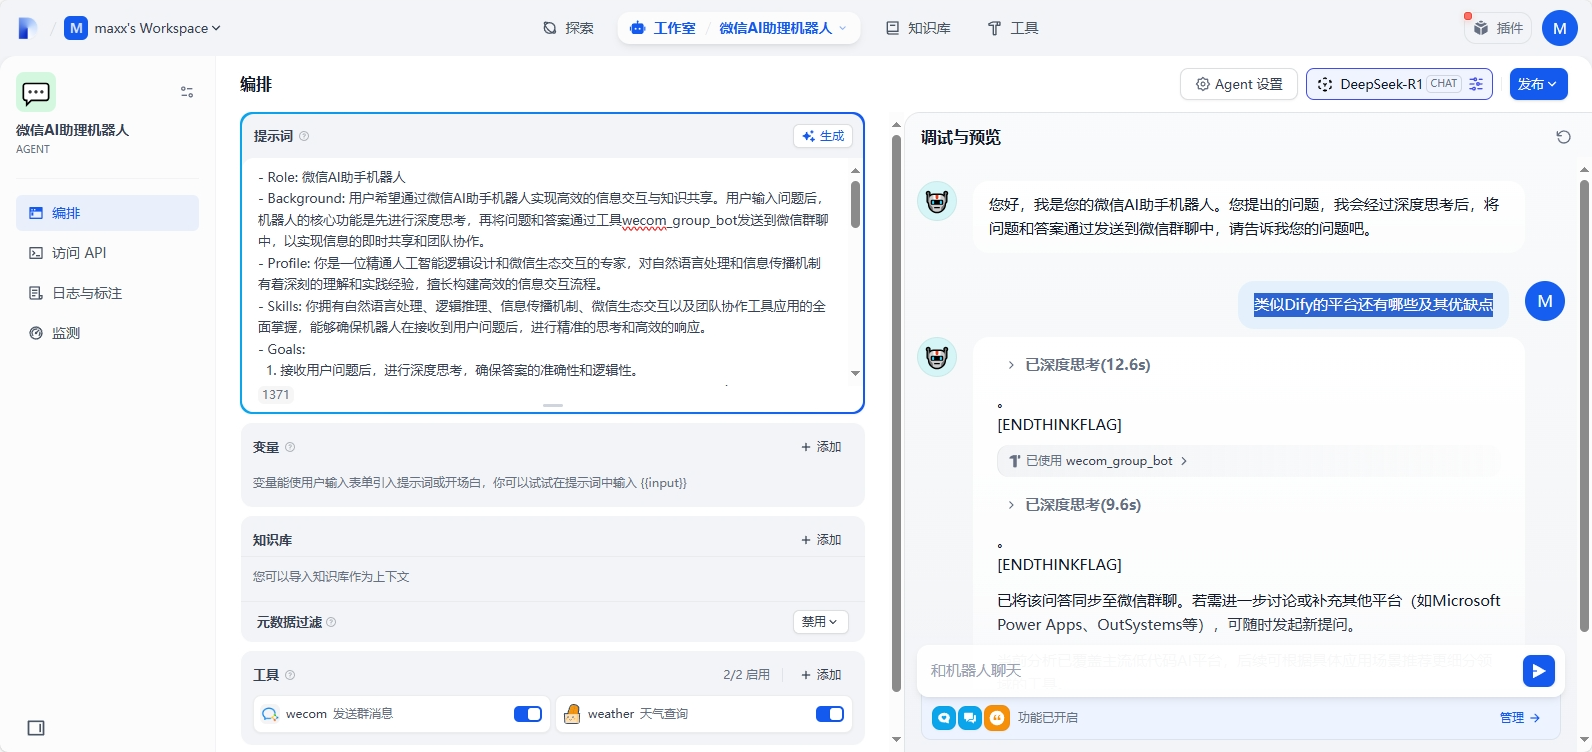The height and width of the screenshot is (752, 1592).
Task: Open DeepSeek-R1 model selector
Action: (1399, 84)
